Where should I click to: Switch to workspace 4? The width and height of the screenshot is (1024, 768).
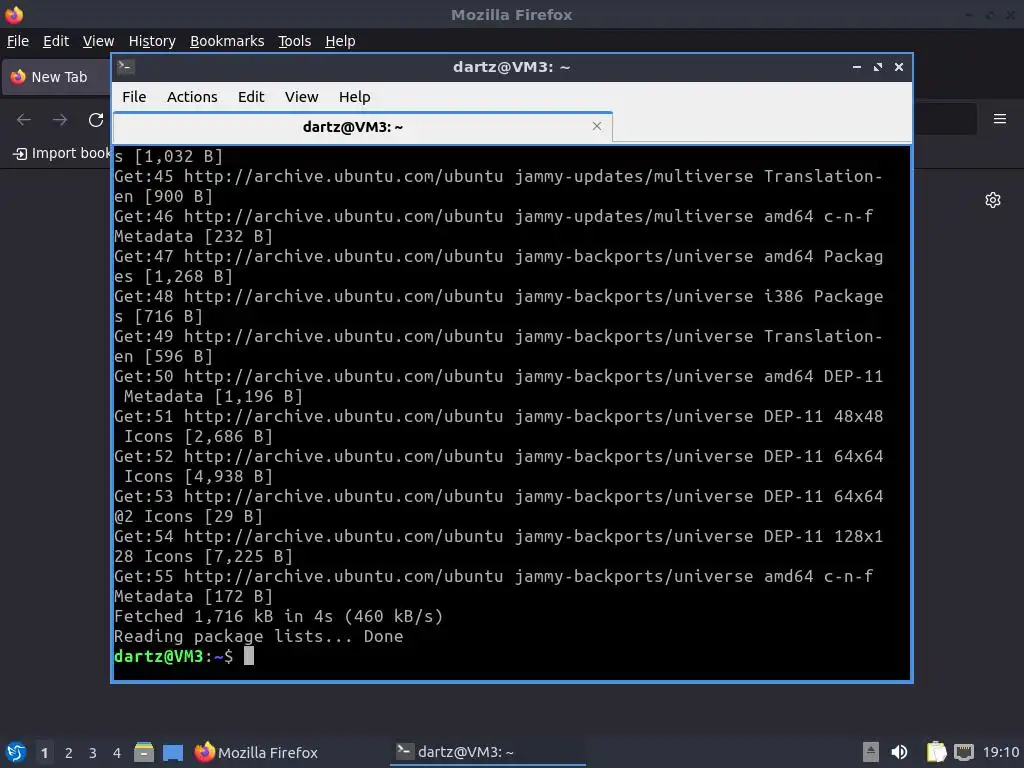[117, 753]
